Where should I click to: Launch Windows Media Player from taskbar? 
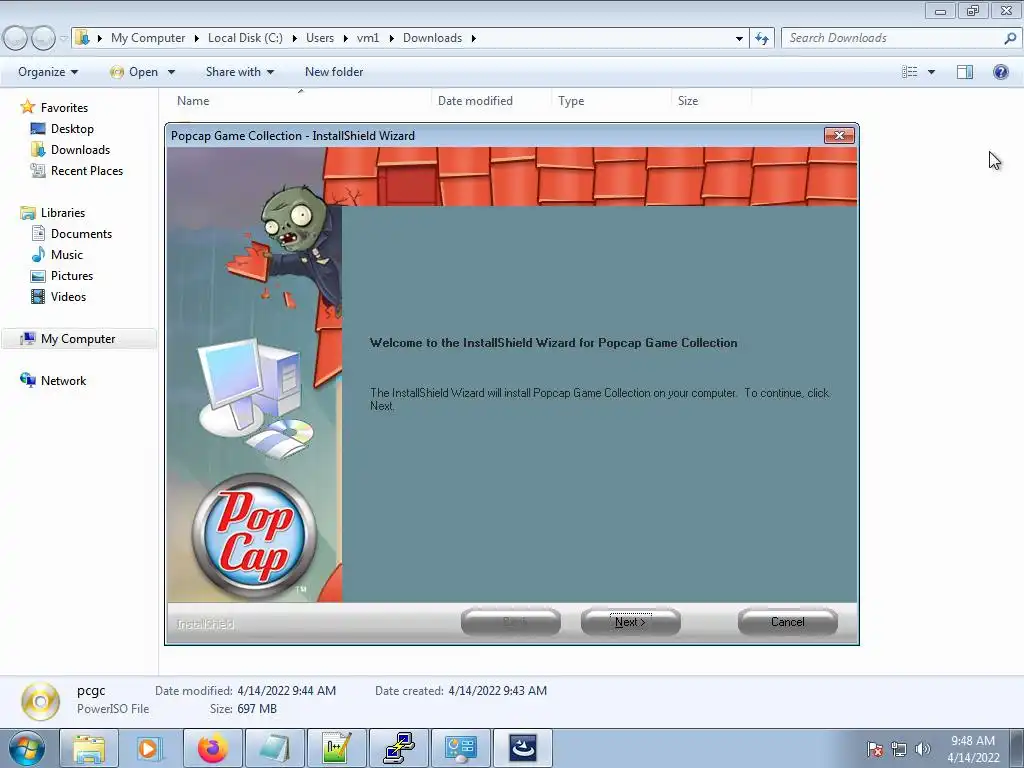click(x=149, y=748)
